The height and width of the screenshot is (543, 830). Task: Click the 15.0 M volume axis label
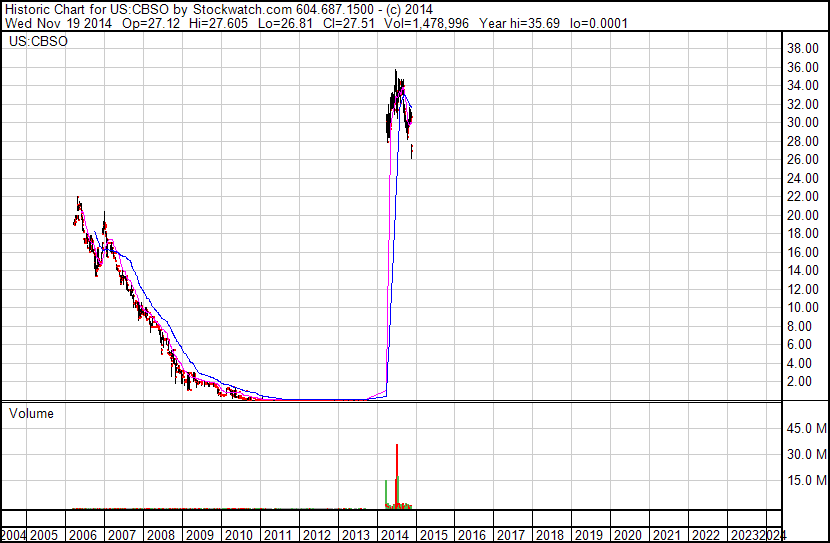[806, 480]
